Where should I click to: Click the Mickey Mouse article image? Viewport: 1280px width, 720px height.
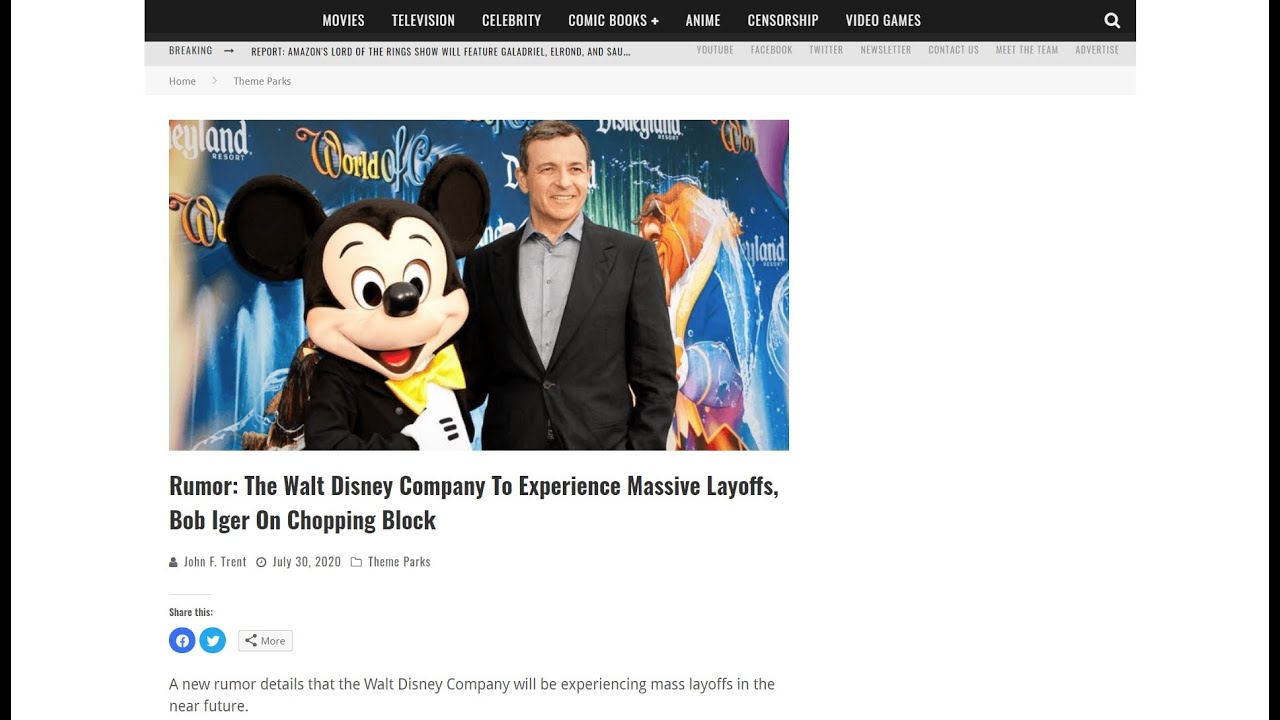click(x=479, y=285)
